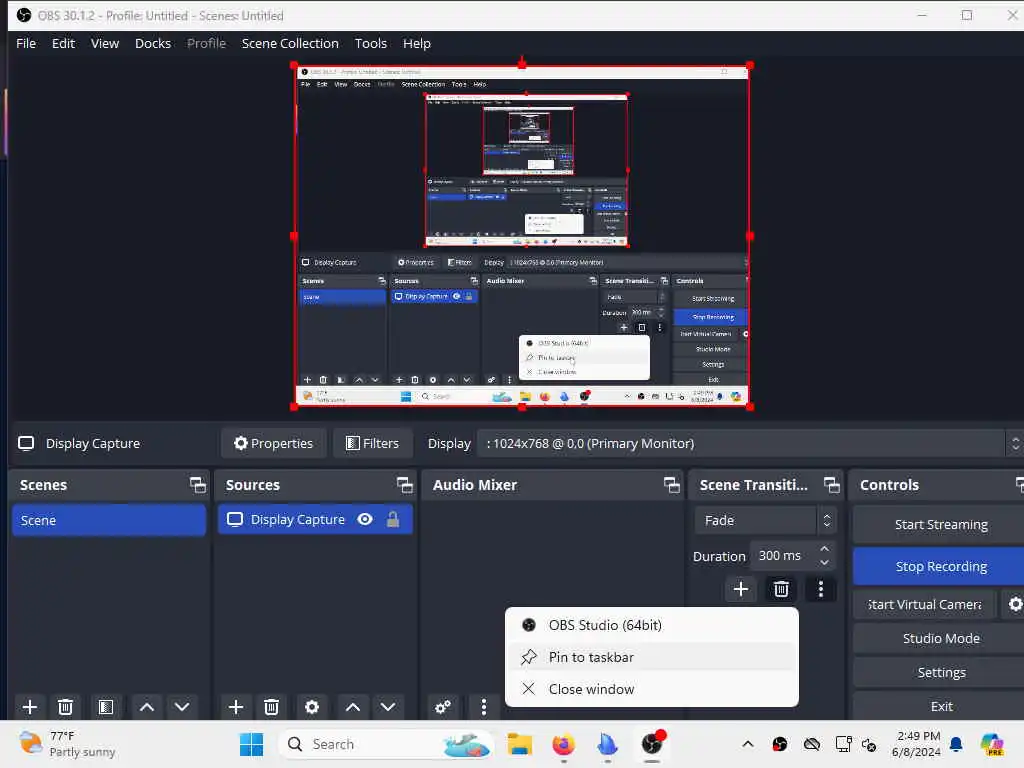The height and width of the screenshot is (768, 1024).
Task: Open the Fade transition dropdown
Action: pos(765,520)
